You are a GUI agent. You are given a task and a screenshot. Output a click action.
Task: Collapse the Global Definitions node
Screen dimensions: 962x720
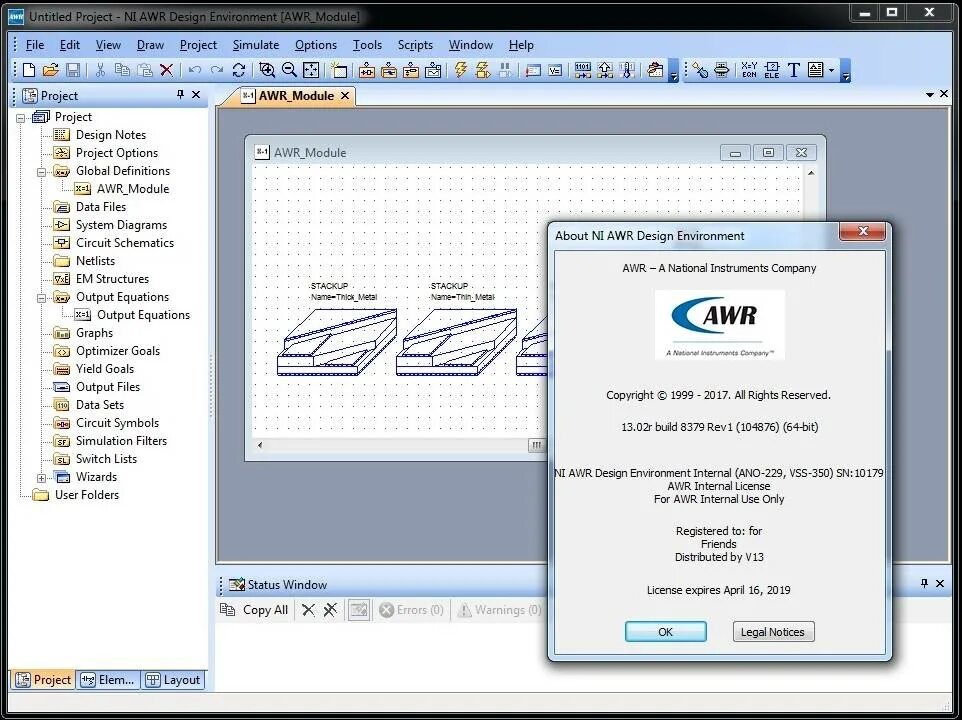tap(41, 172)
